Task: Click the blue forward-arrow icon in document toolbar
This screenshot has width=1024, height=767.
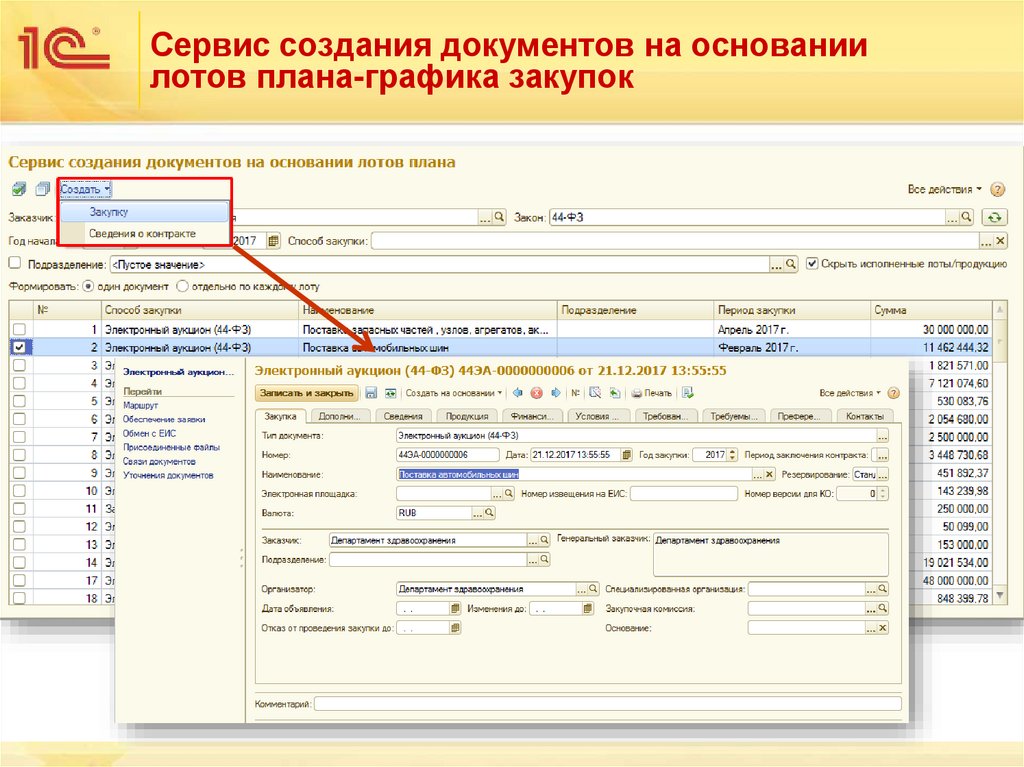Action: pos(556,392)
